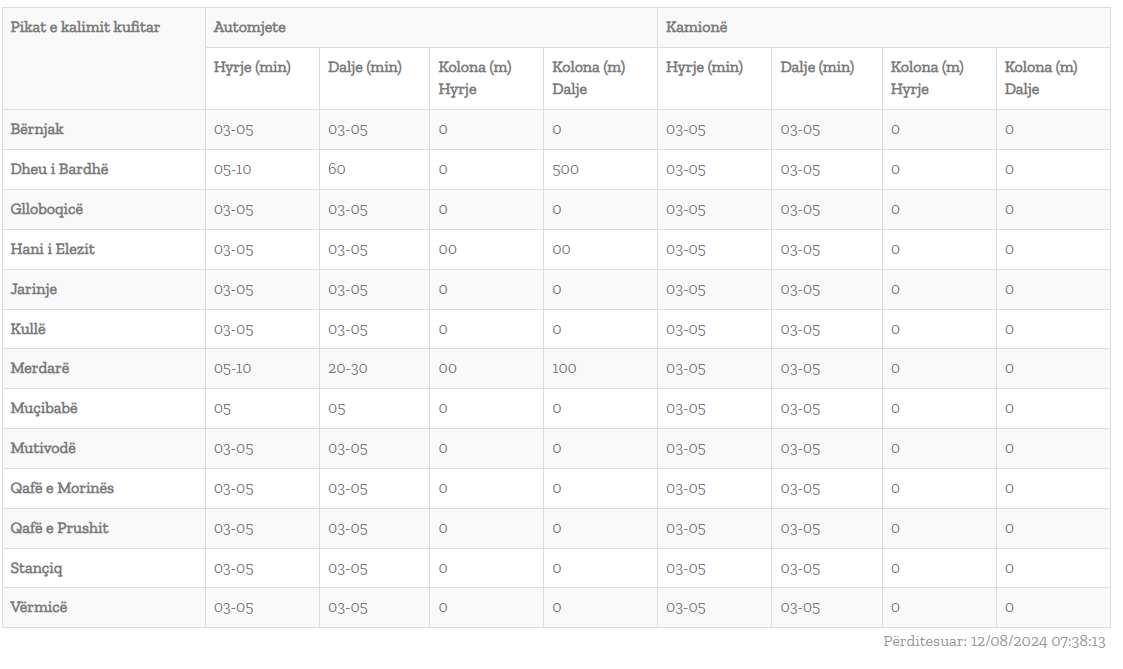Screen dimensions: 1123x669
Task: Click the Hani i Elezit row label
Action: [x=53, y=249]
